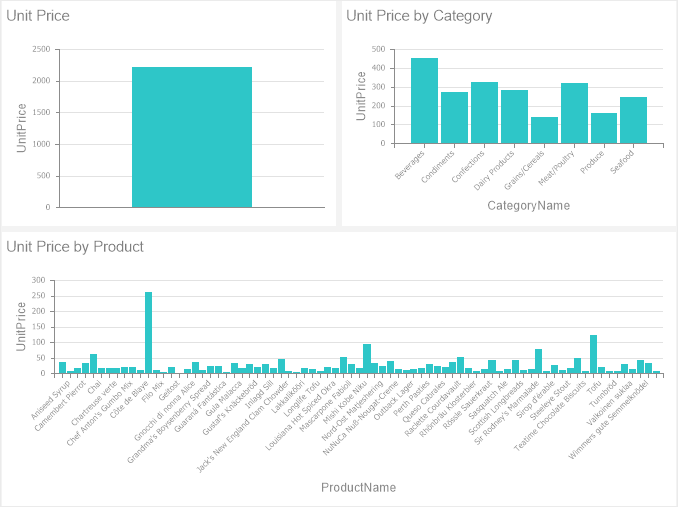Select the Dairy Products bar
The image size is (678, 507).
coord(514,116)
